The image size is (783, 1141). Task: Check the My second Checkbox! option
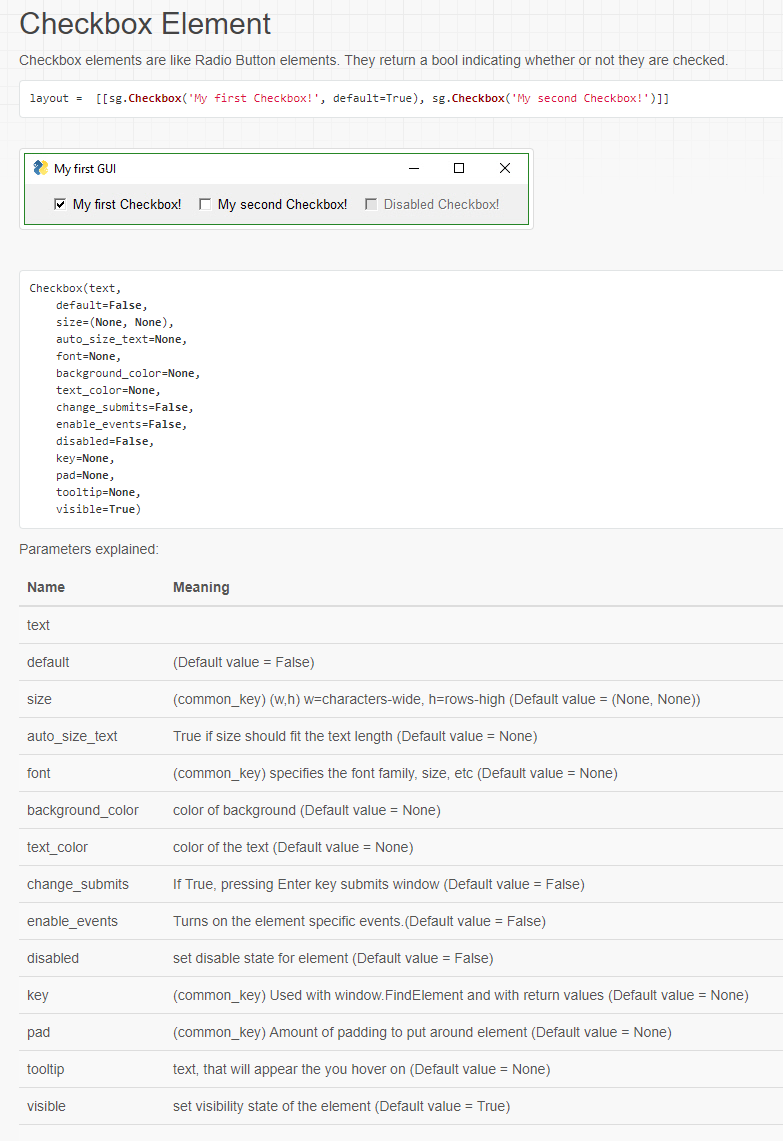pos(205,203)
